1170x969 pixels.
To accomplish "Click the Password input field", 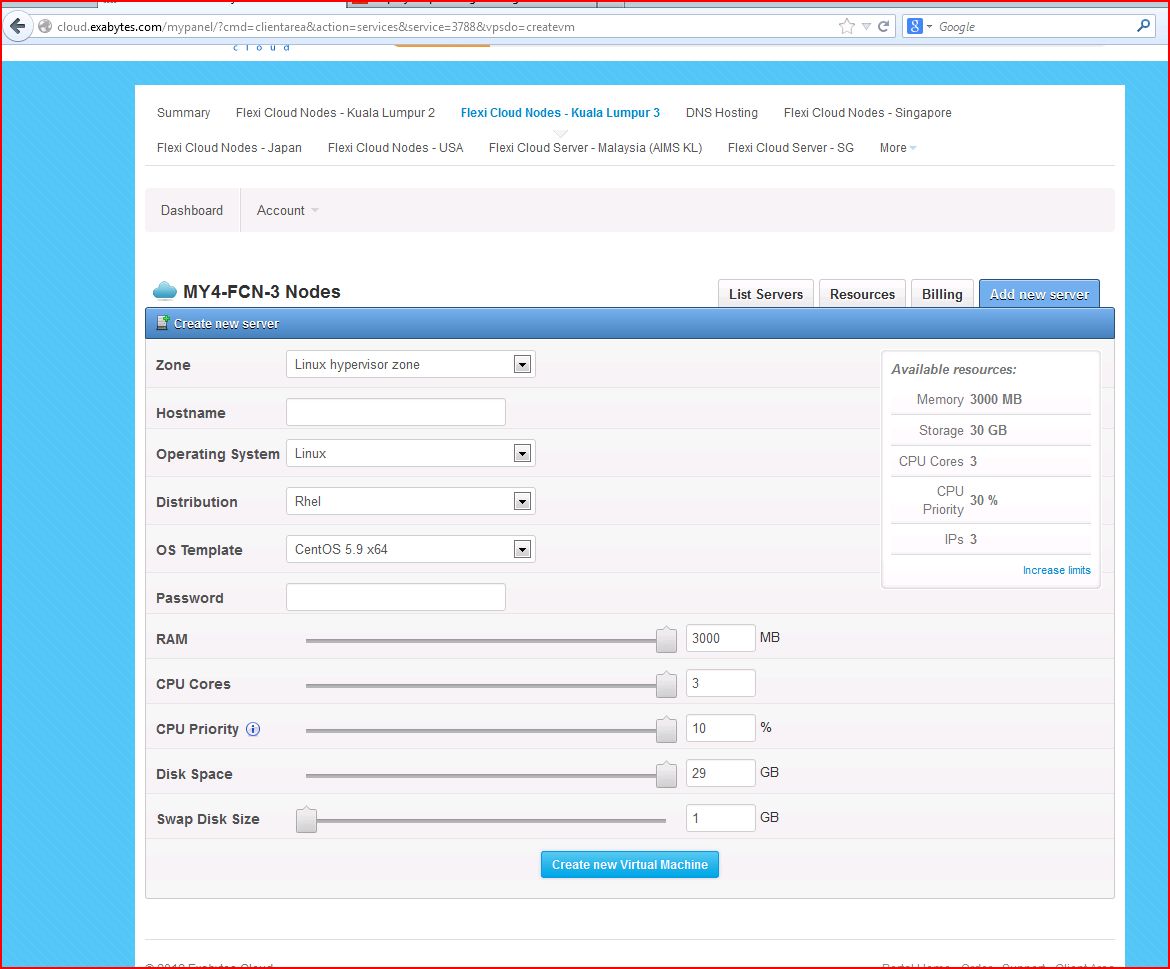I will coord(395,597).
